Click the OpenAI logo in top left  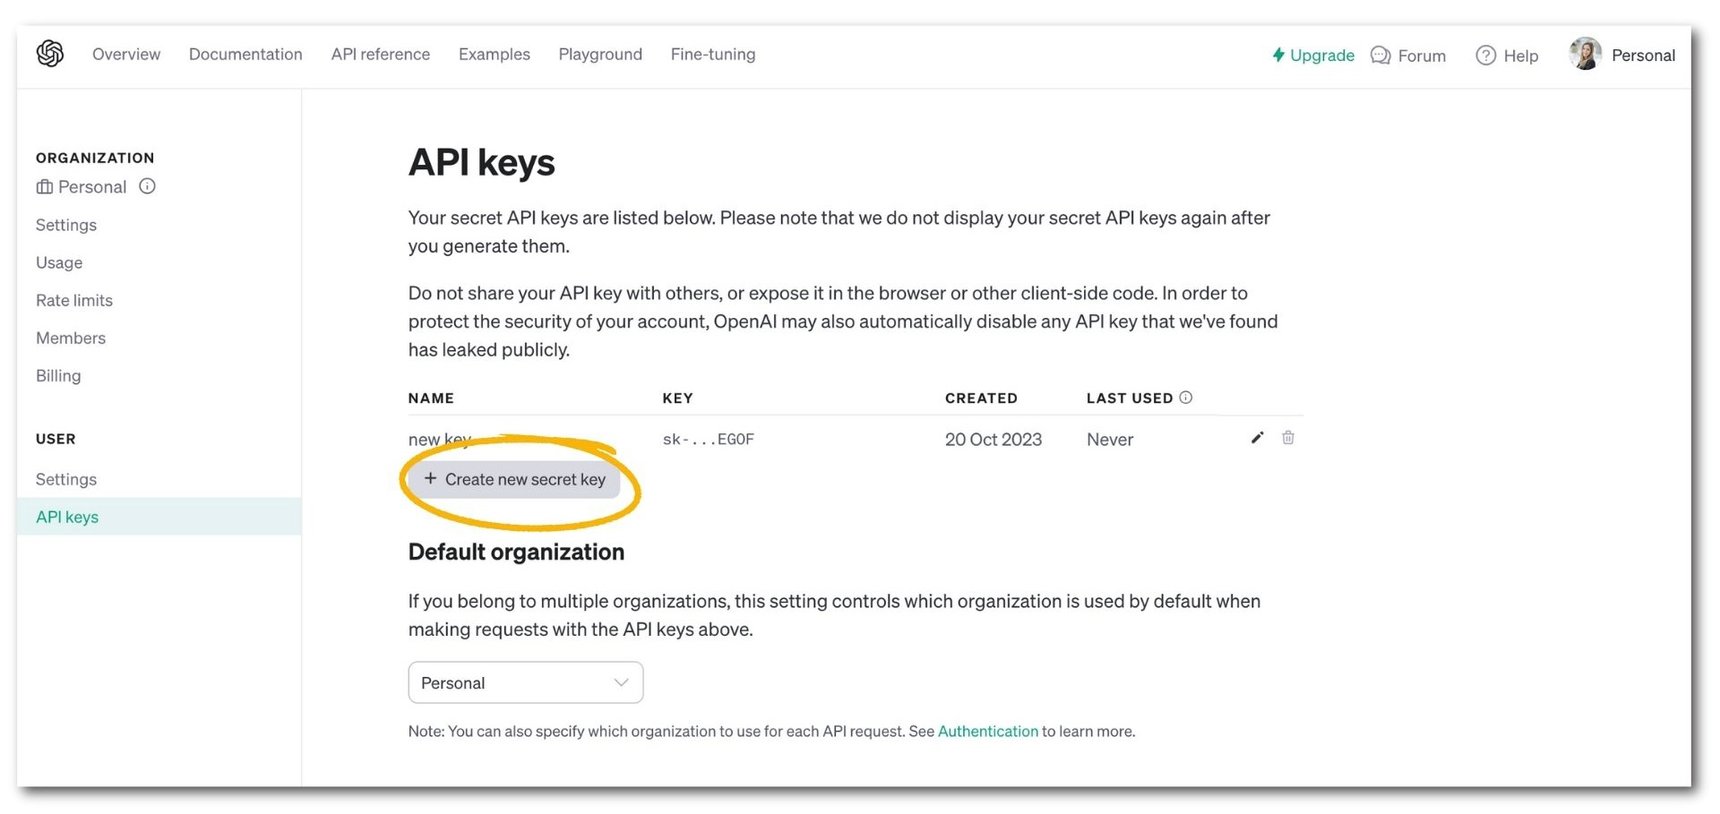(49, 53)
